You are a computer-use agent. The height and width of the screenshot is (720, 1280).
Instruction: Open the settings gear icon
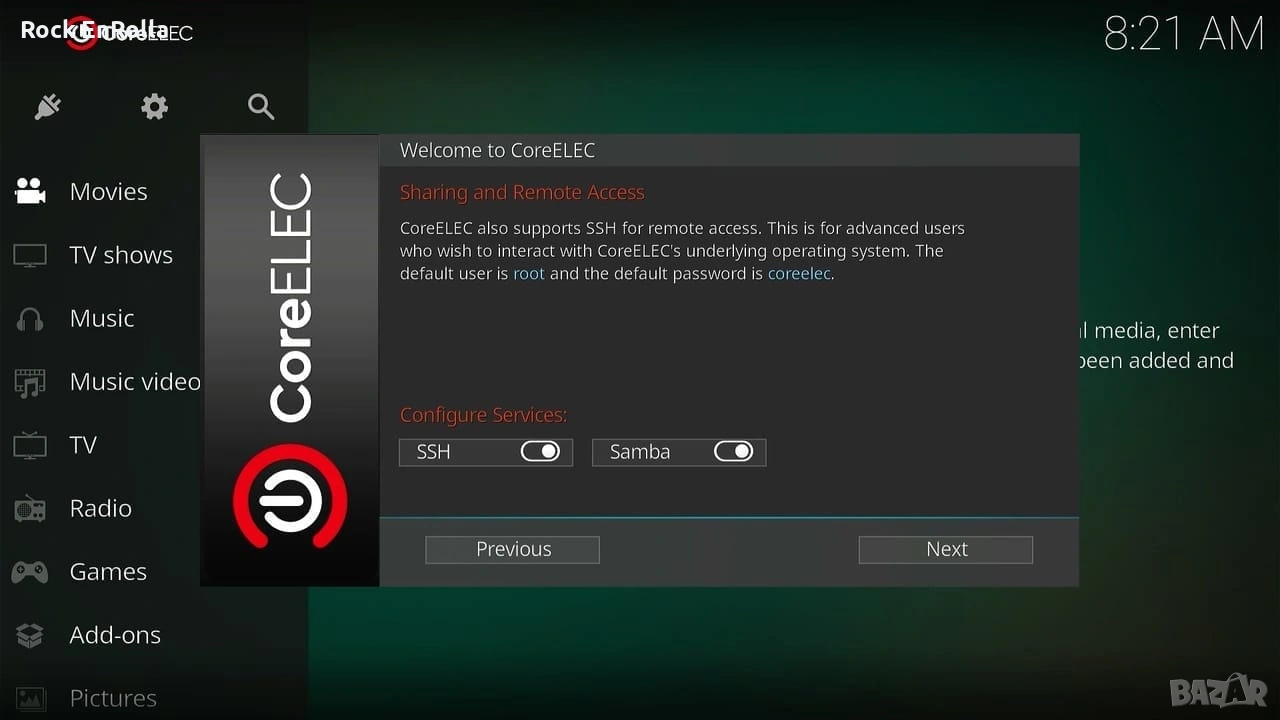coord(154,107)
